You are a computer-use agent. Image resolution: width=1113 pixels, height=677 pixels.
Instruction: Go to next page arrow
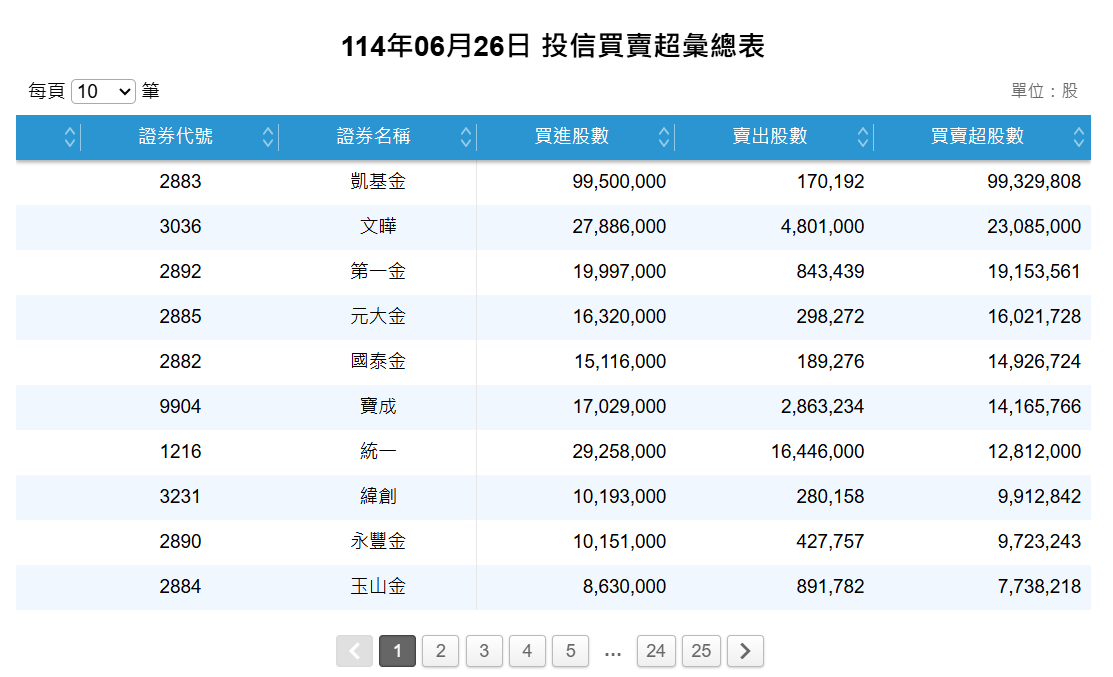click(x=745, y=651)
